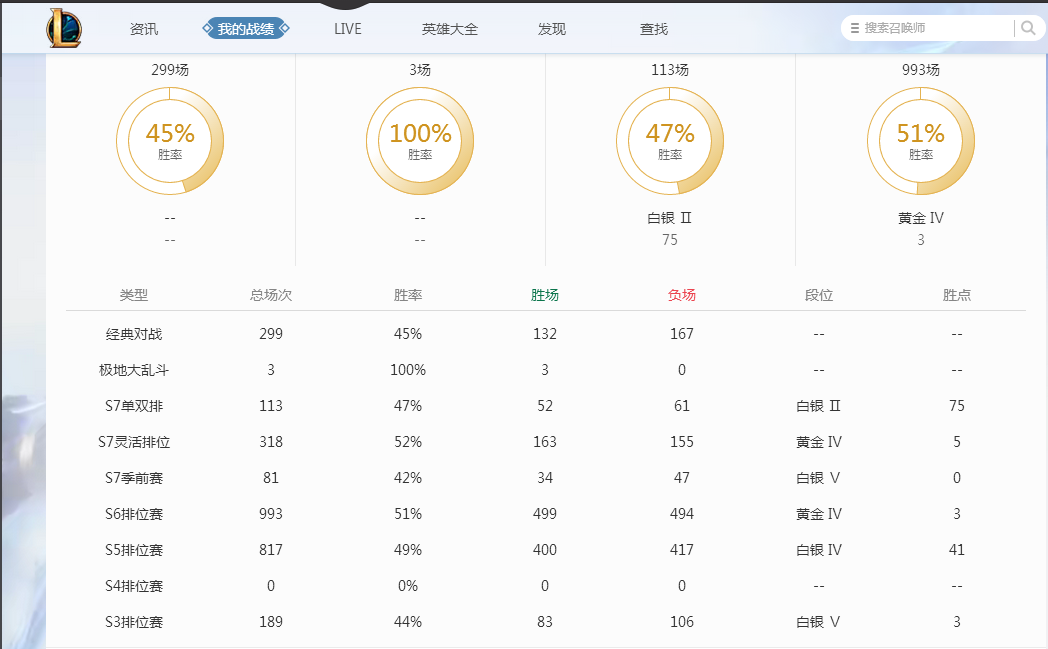Screen dimensions: 1048x649
Task: Click the red 负场 column header
Action: point(682,295)
